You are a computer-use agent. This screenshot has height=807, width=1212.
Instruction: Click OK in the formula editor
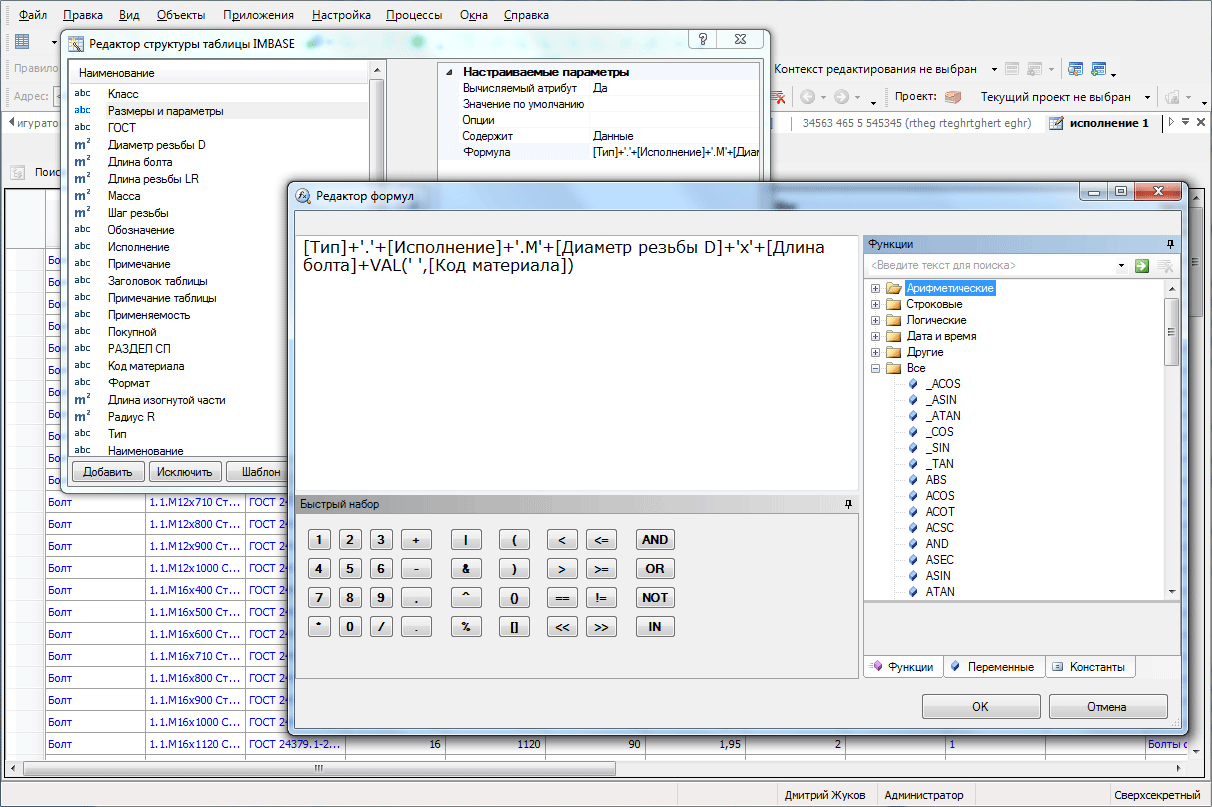click(980, 707)
